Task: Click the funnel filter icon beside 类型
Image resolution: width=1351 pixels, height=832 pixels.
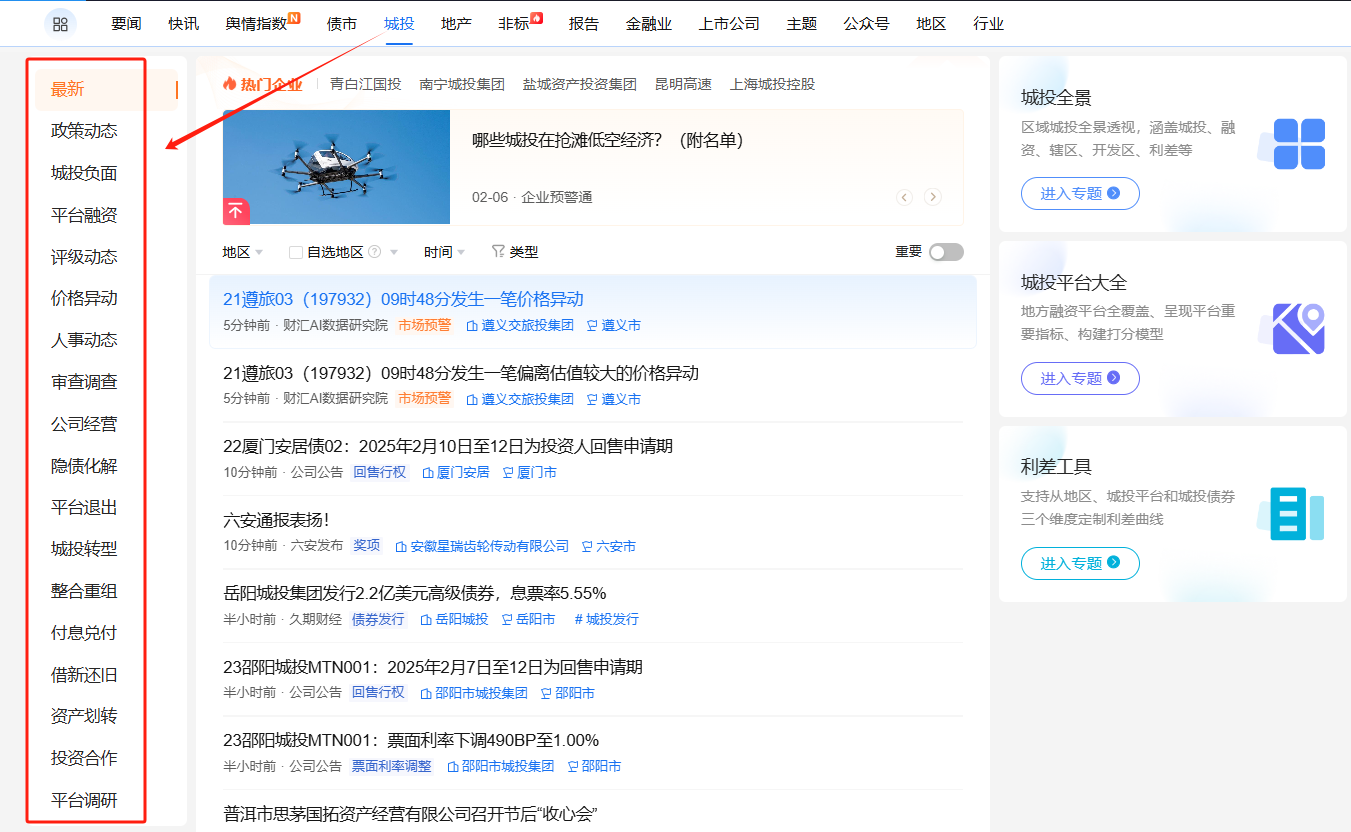Action: [498, 252]
